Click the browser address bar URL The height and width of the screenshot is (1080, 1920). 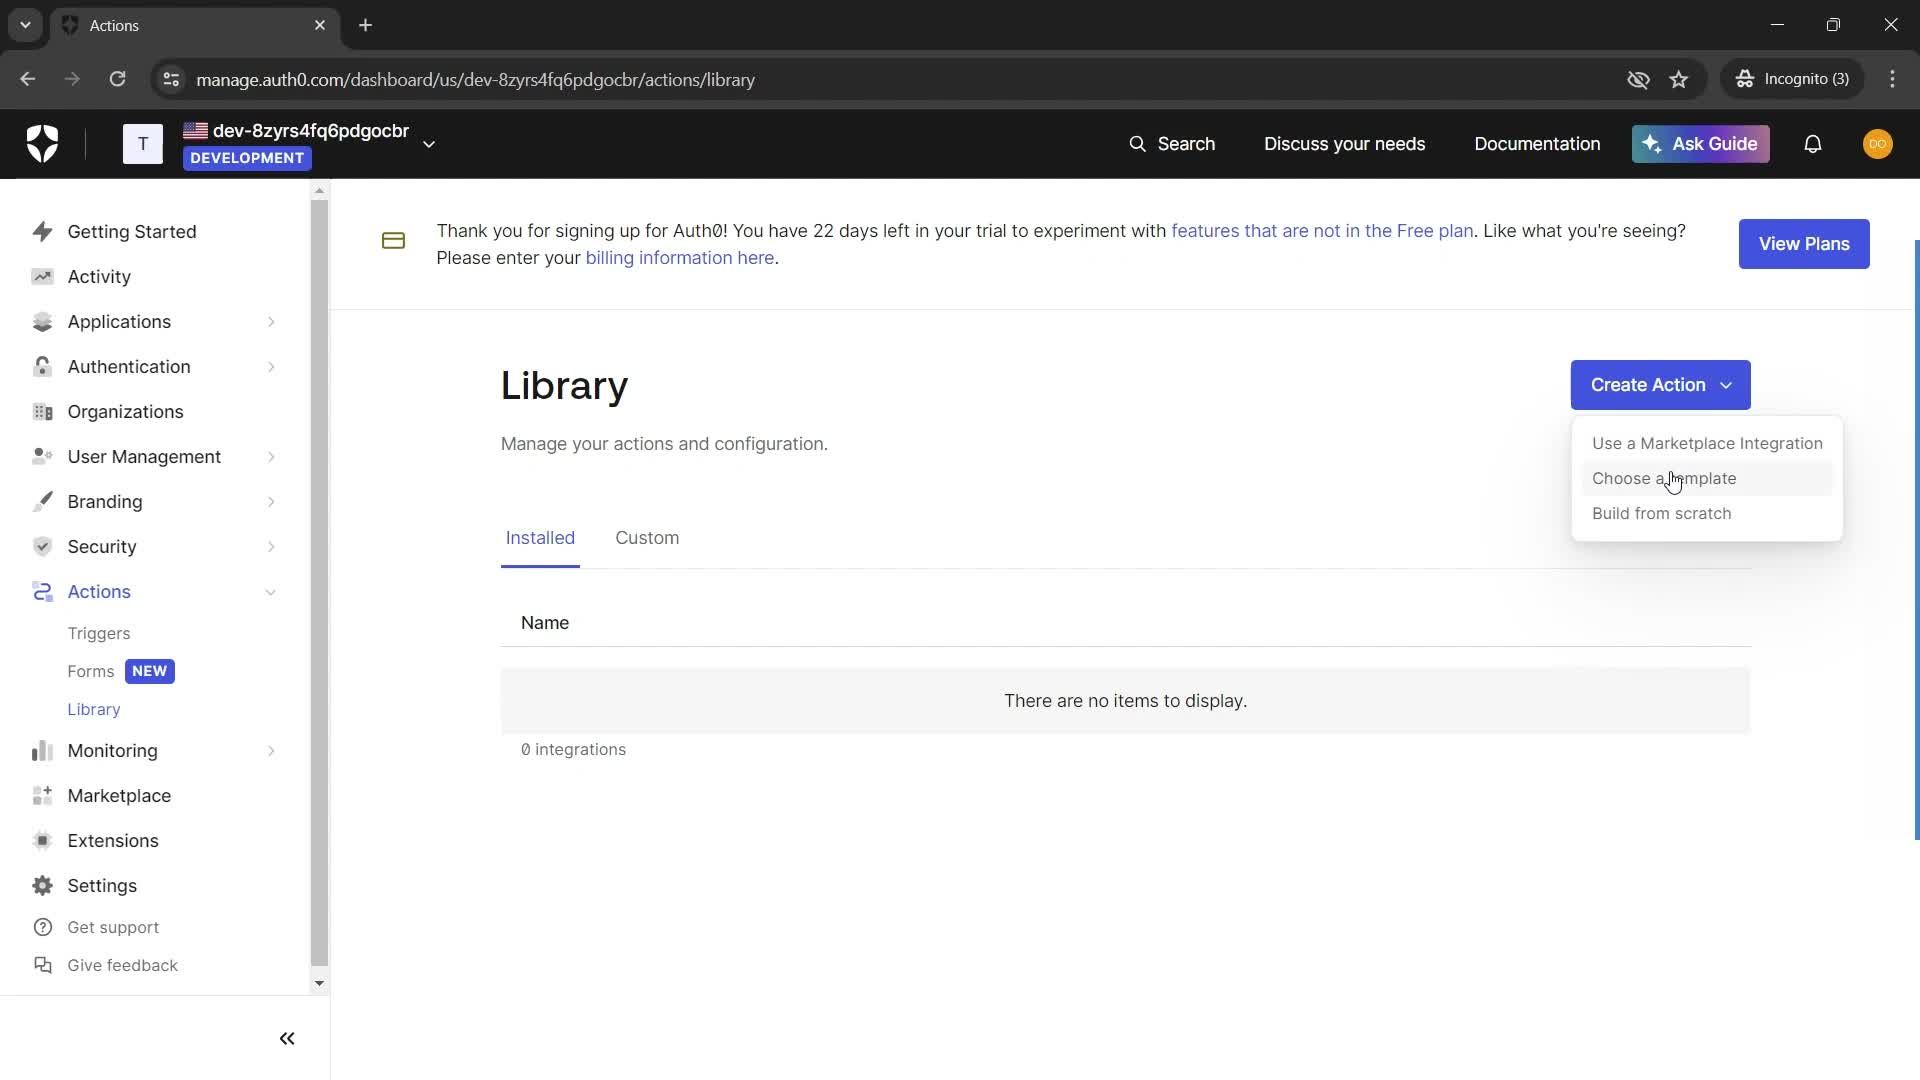[x=475, y=80]
